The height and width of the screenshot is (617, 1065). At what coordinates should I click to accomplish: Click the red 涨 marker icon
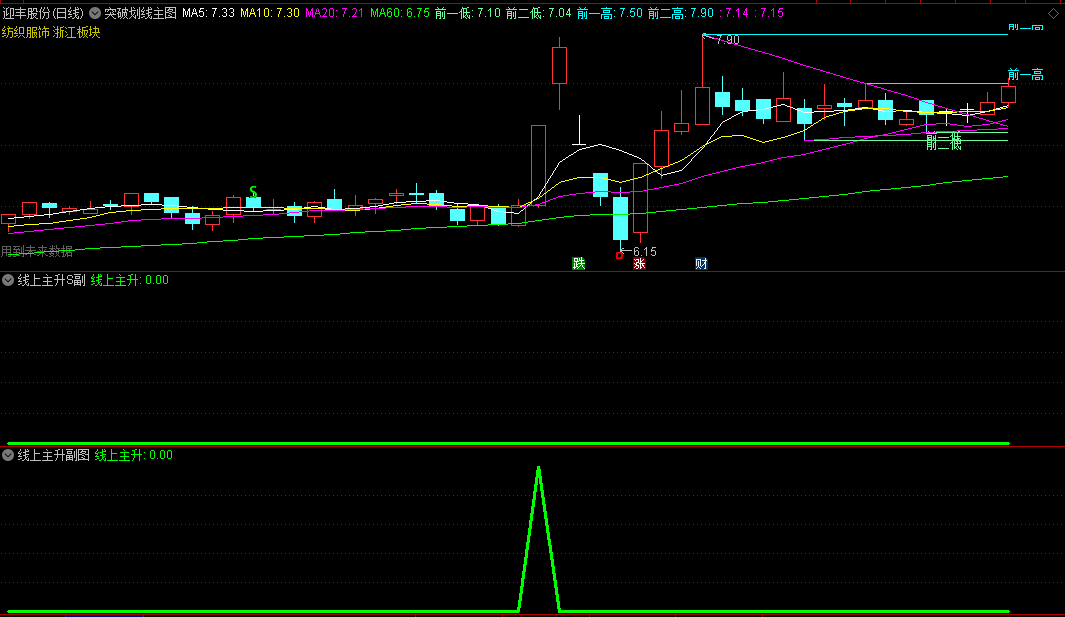[x=639, y=264]
